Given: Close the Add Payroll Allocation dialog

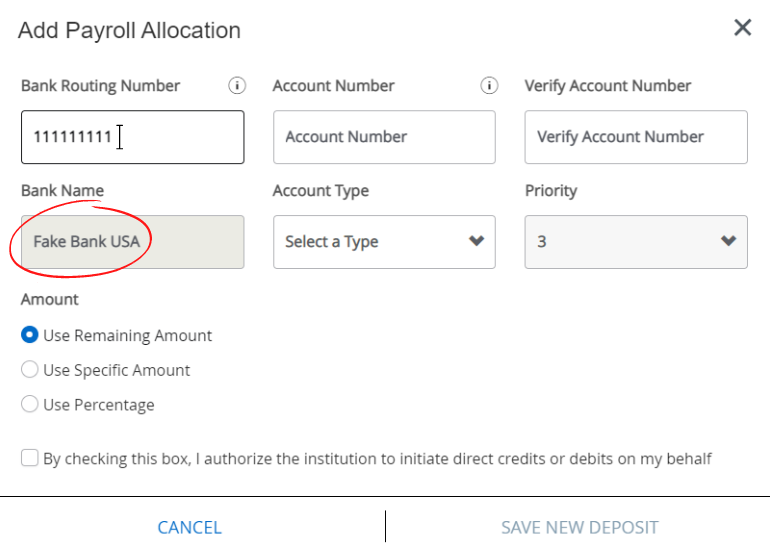Looking at the screenshot, I should tap(742, 28).
